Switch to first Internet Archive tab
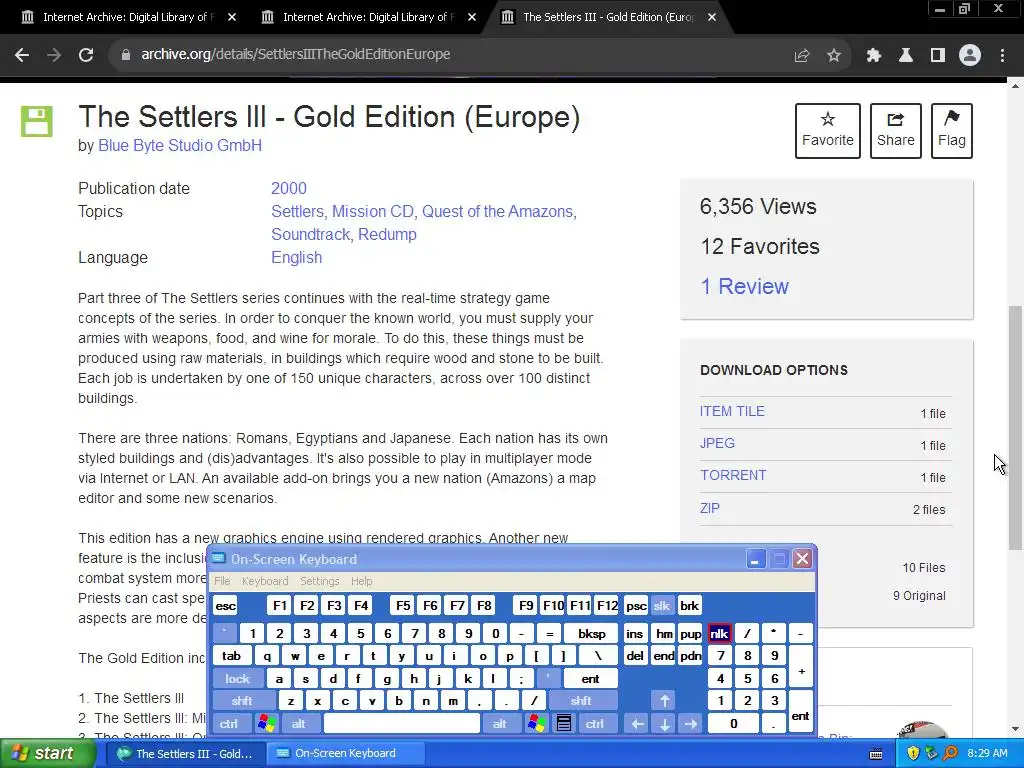 [x=129, y=17]
